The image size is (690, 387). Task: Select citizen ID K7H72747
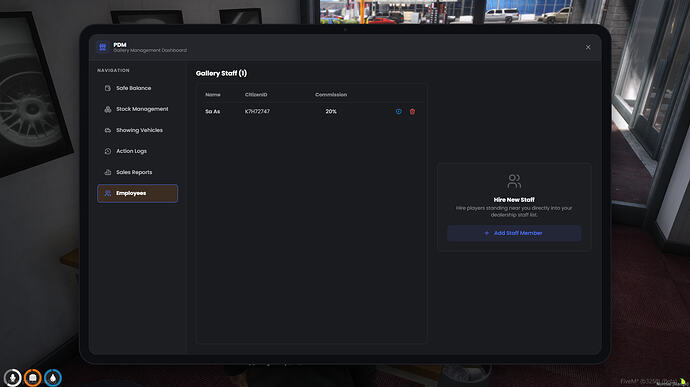point(257,111)
